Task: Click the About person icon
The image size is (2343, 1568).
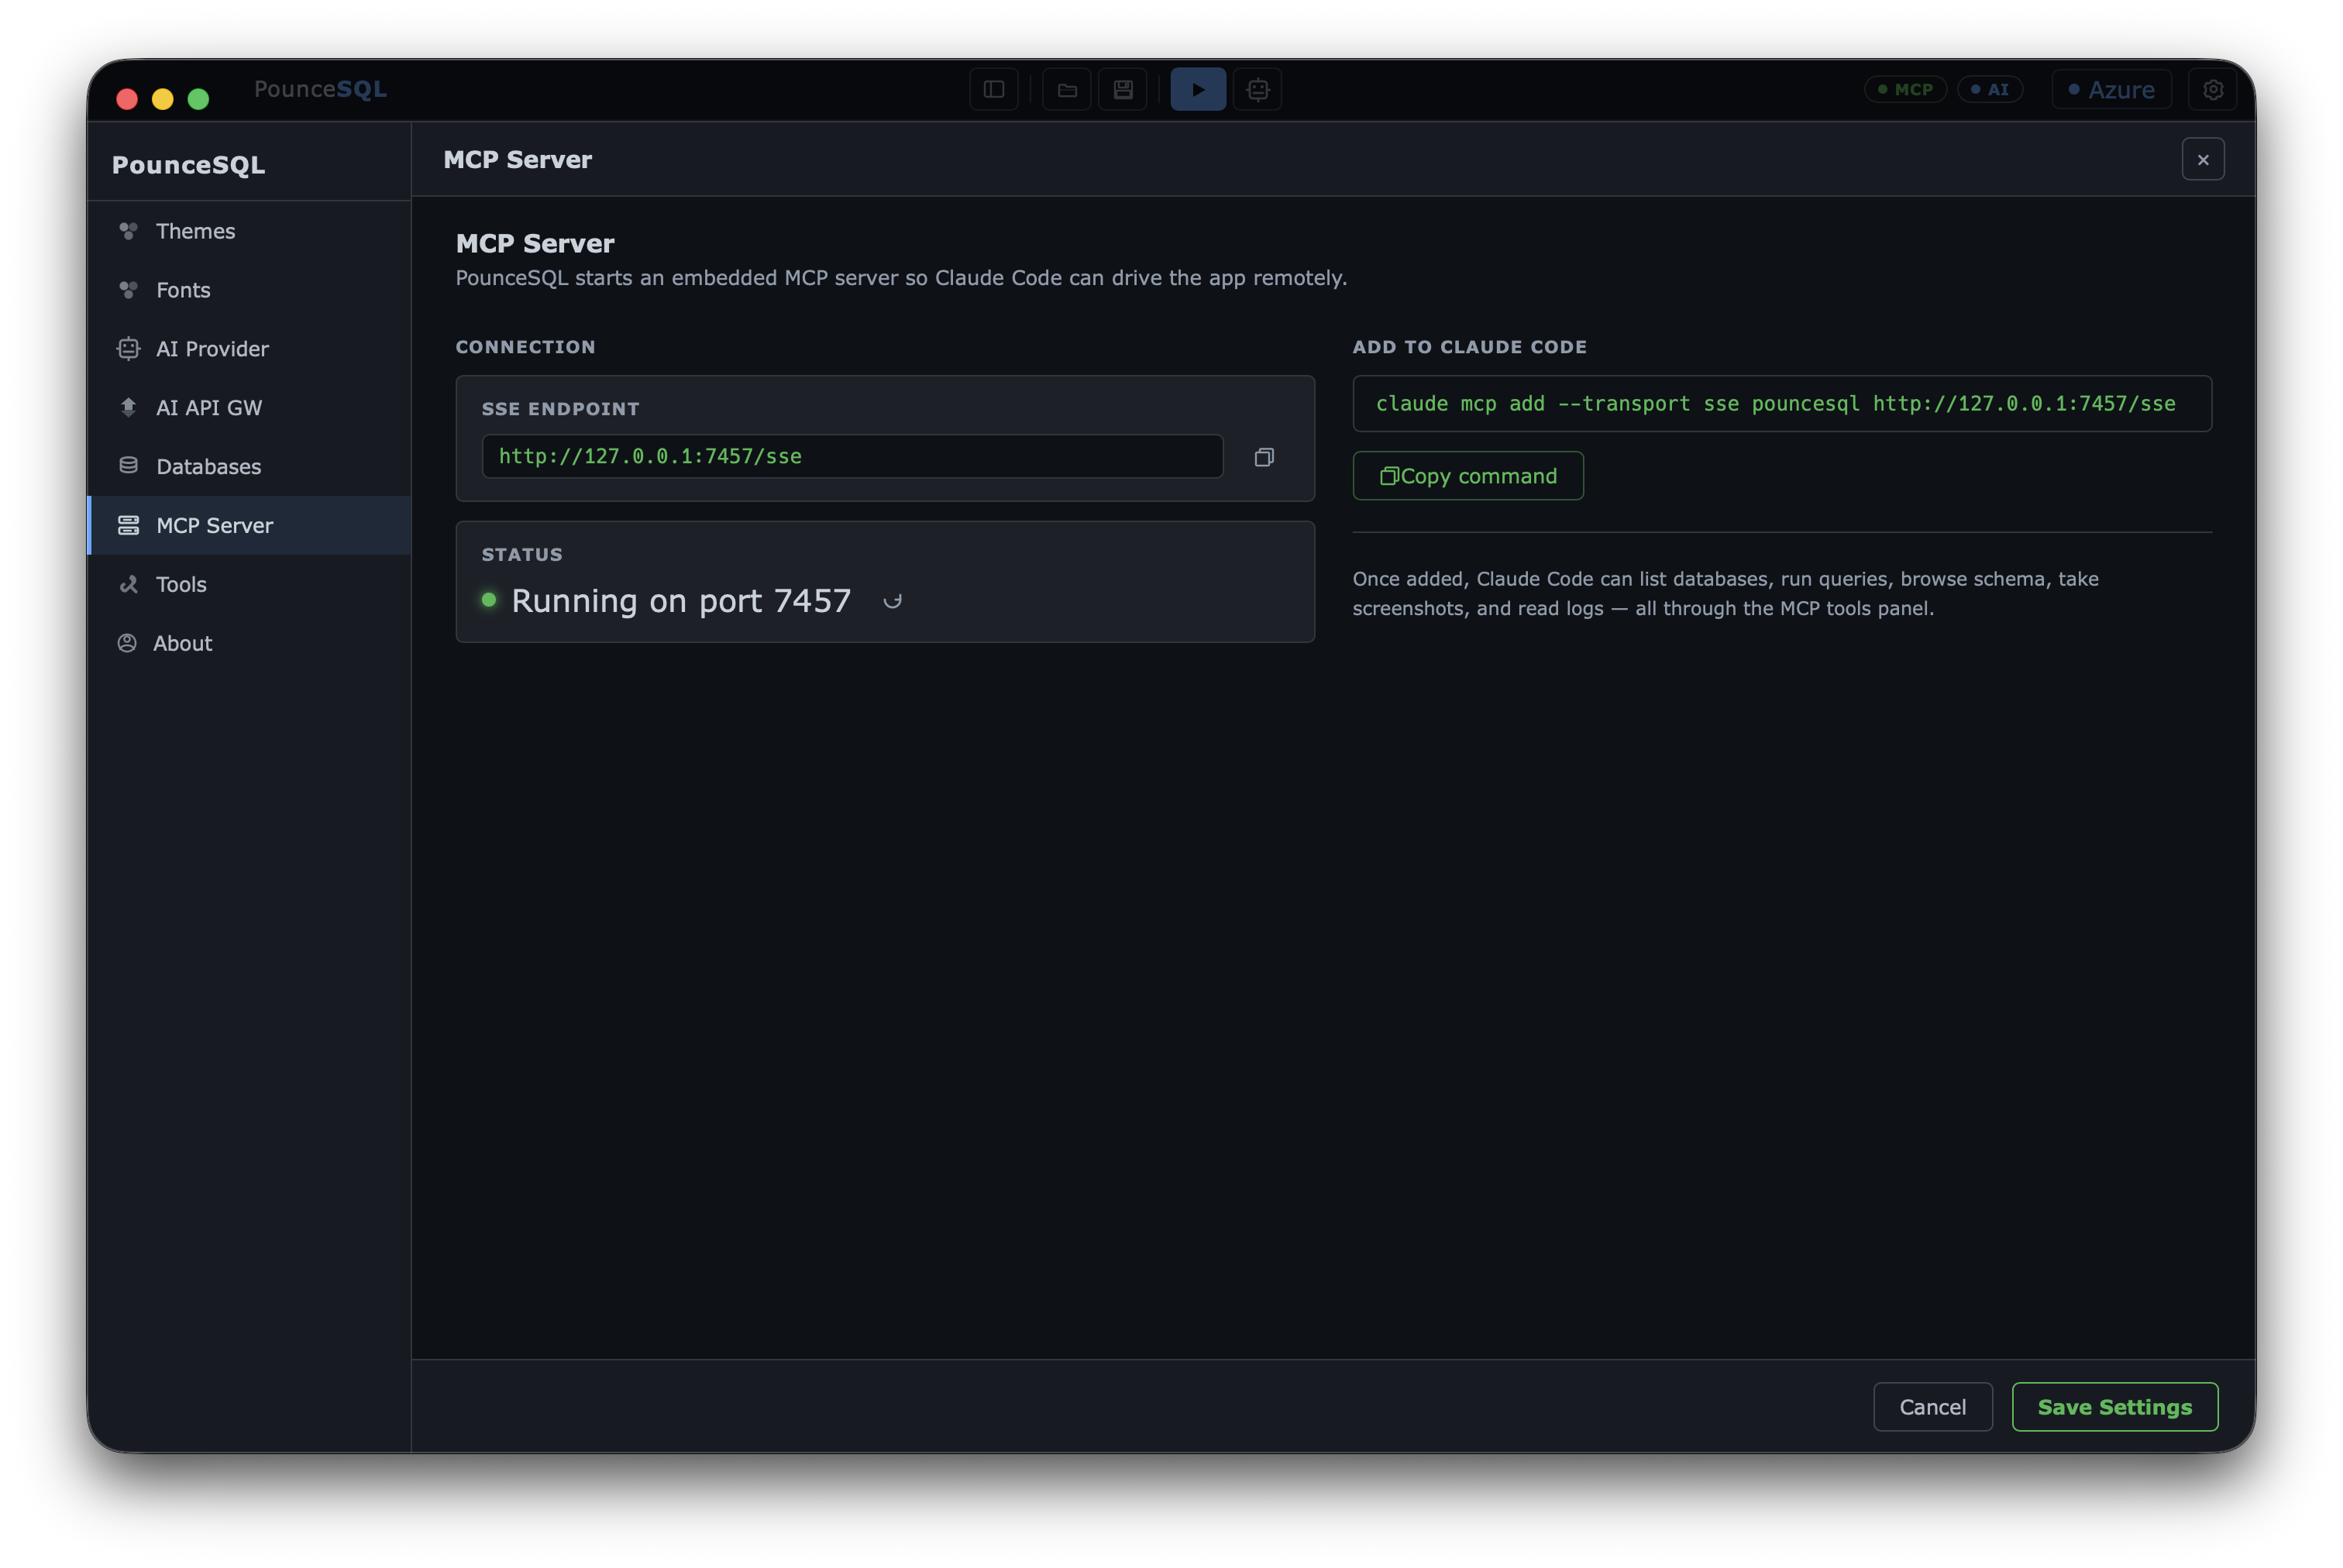Action: coord(127,643)
